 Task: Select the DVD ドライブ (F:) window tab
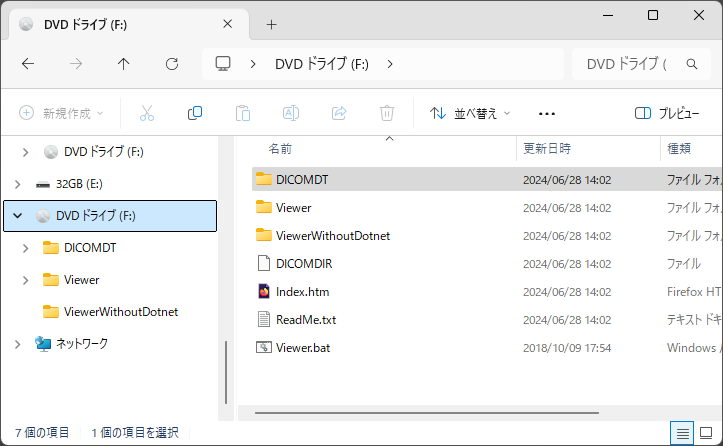(129, 24)
